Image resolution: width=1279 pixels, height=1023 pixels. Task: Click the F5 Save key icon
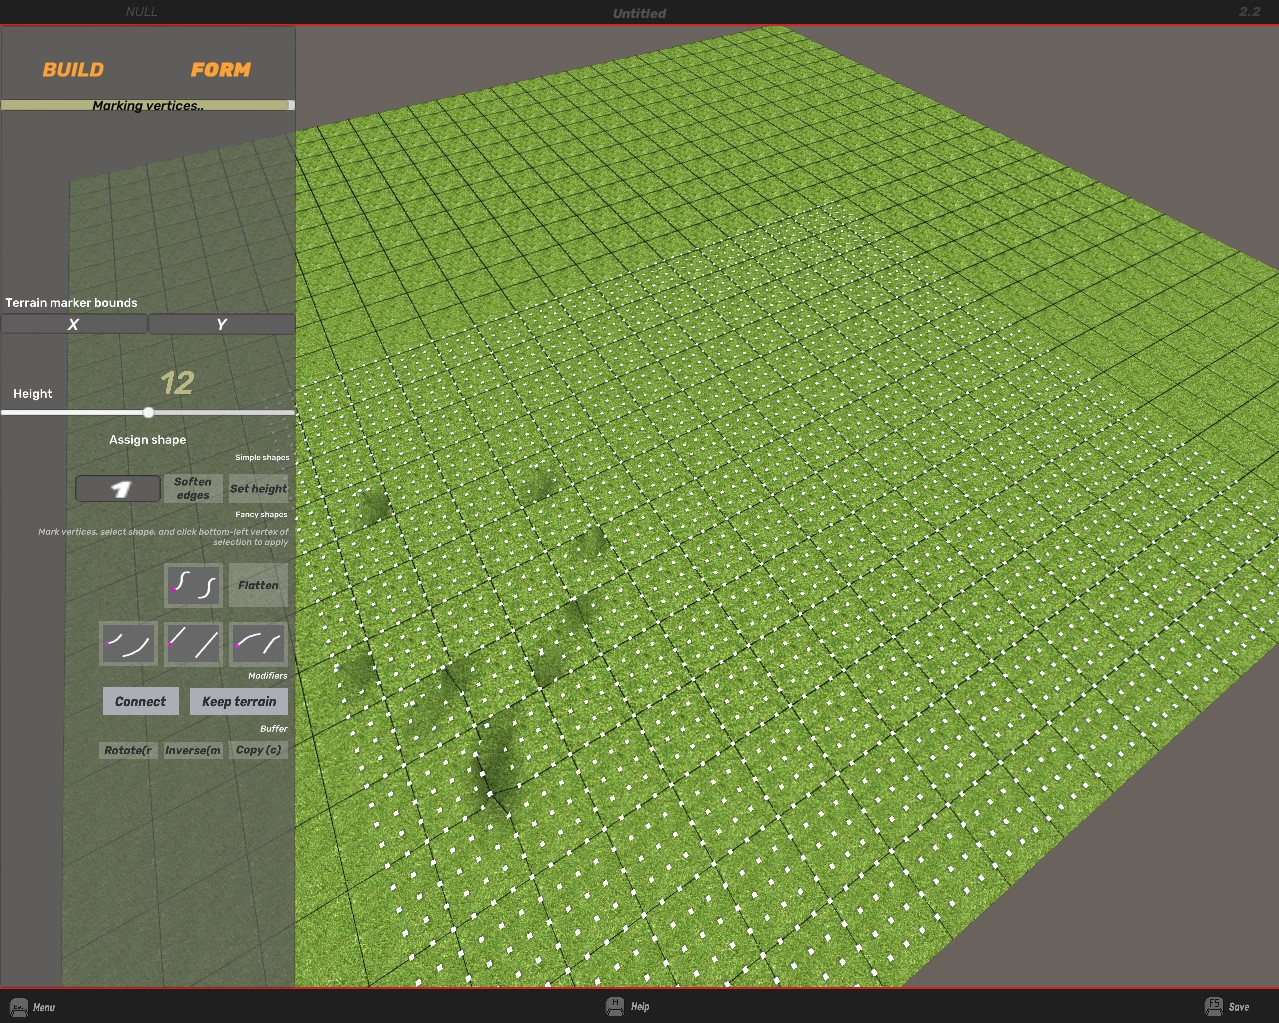(x=1214, y=1006)
